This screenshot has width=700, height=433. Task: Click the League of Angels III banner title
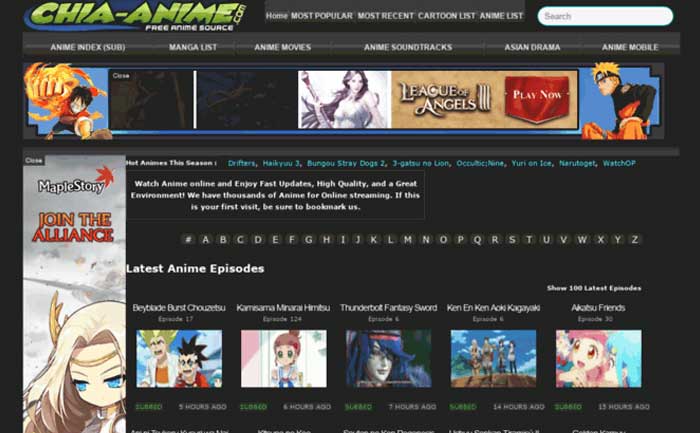click(x=445, y=99)
